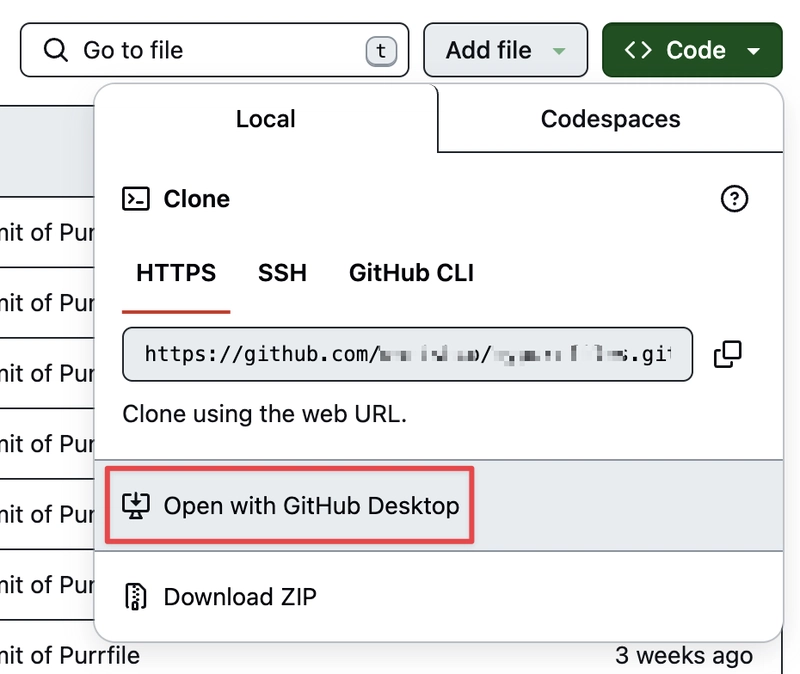Select the HTTPS clone option
This screenshot has height=674, width=800.
(x=176, y=273)
